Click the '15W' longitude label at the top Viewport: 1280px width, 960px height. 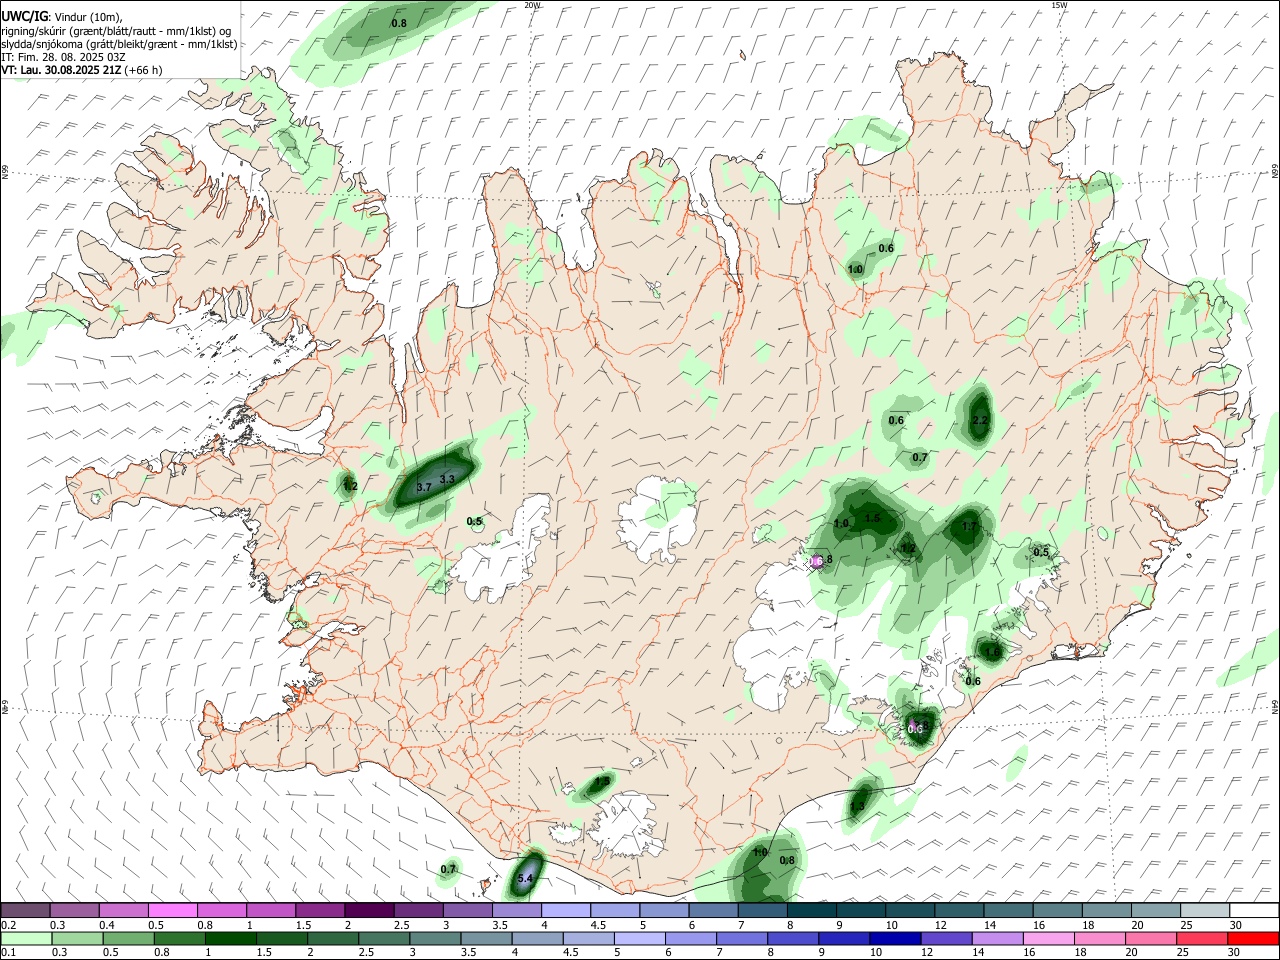coord(1060,5)
